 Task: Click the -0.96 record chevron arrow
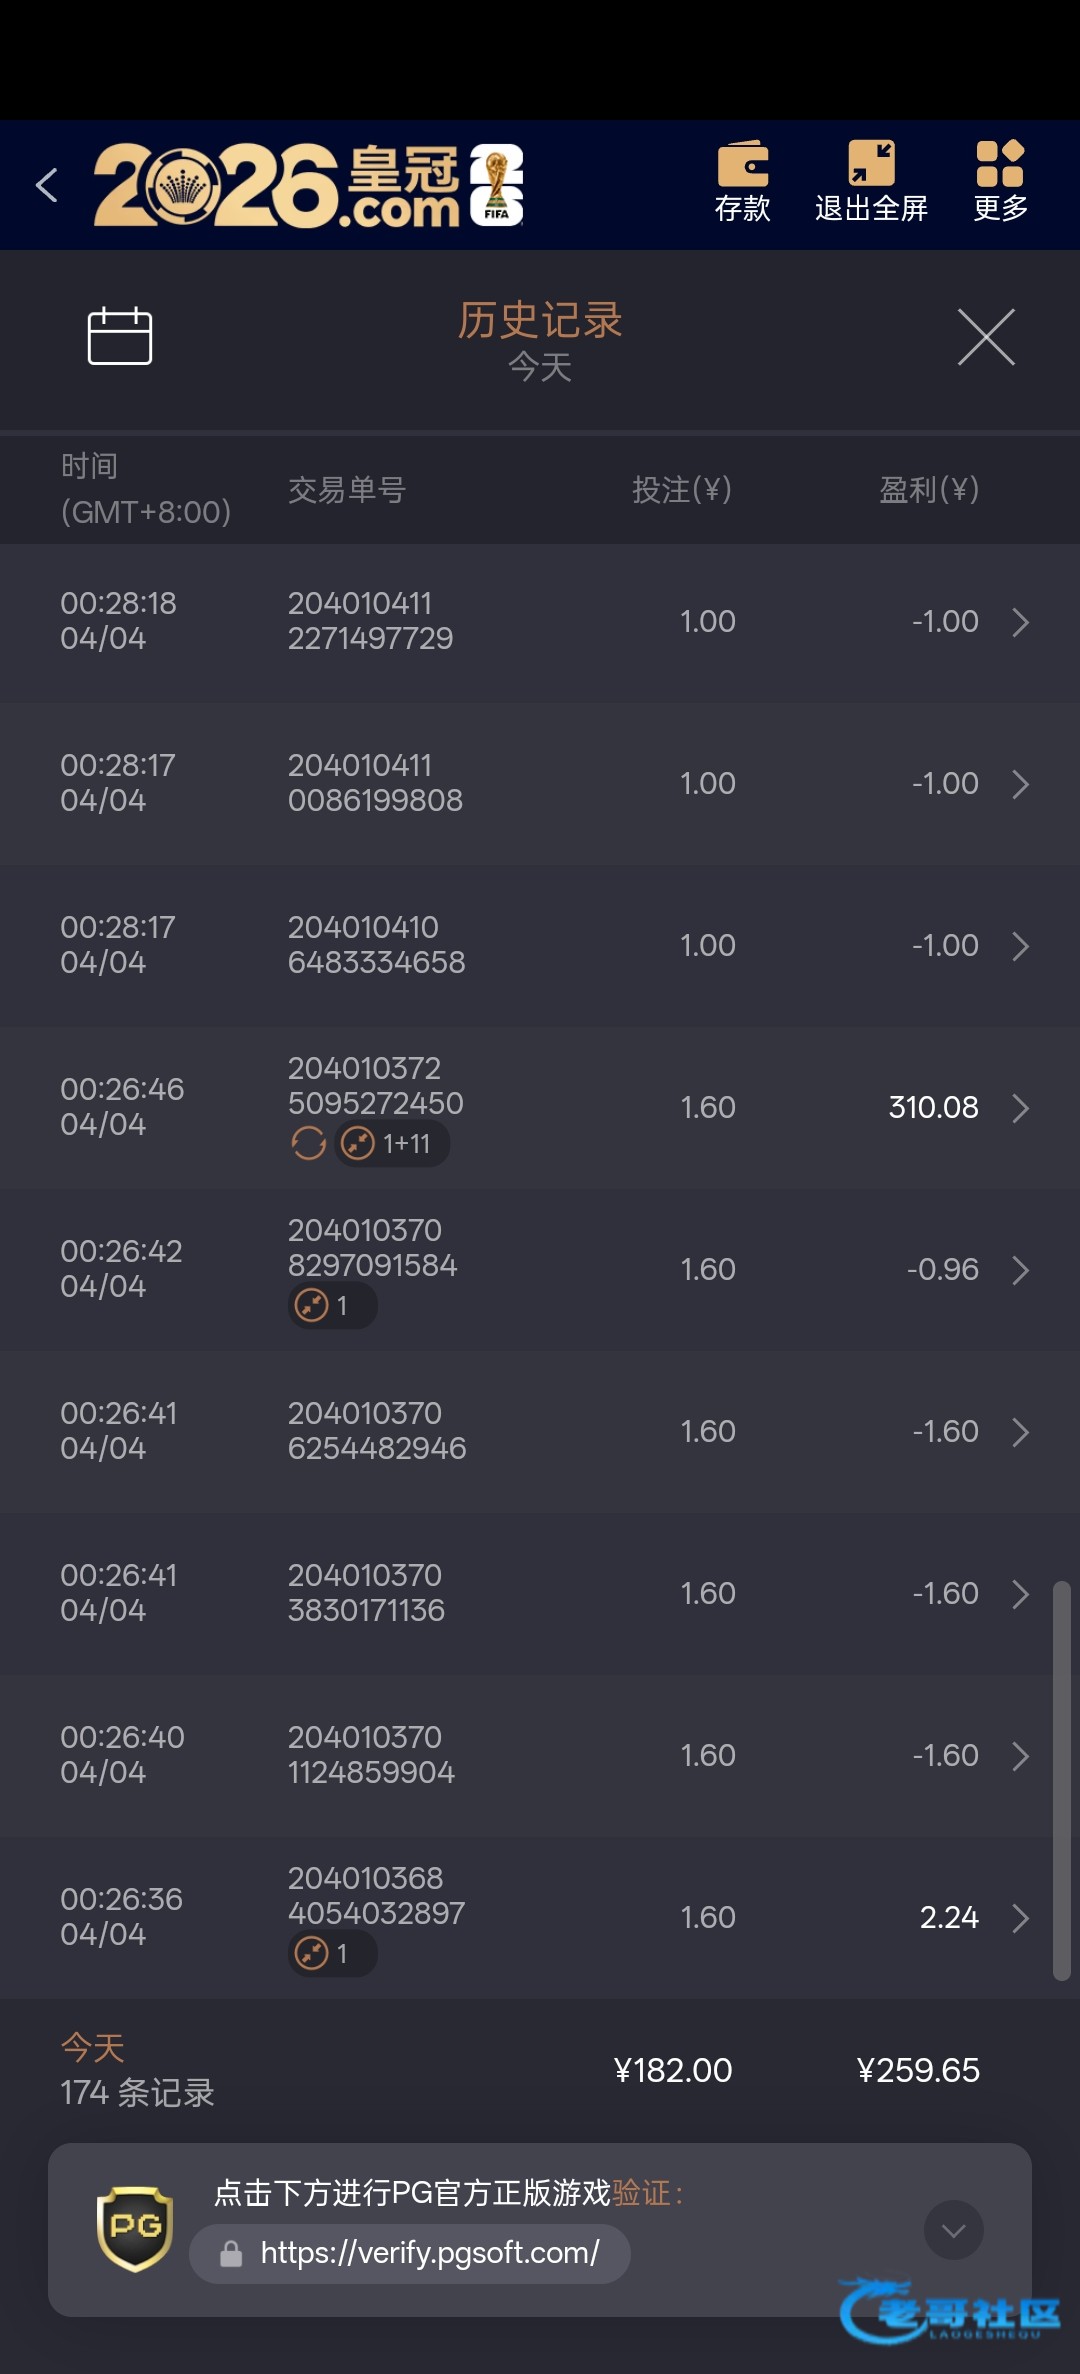point(1020,1270)
